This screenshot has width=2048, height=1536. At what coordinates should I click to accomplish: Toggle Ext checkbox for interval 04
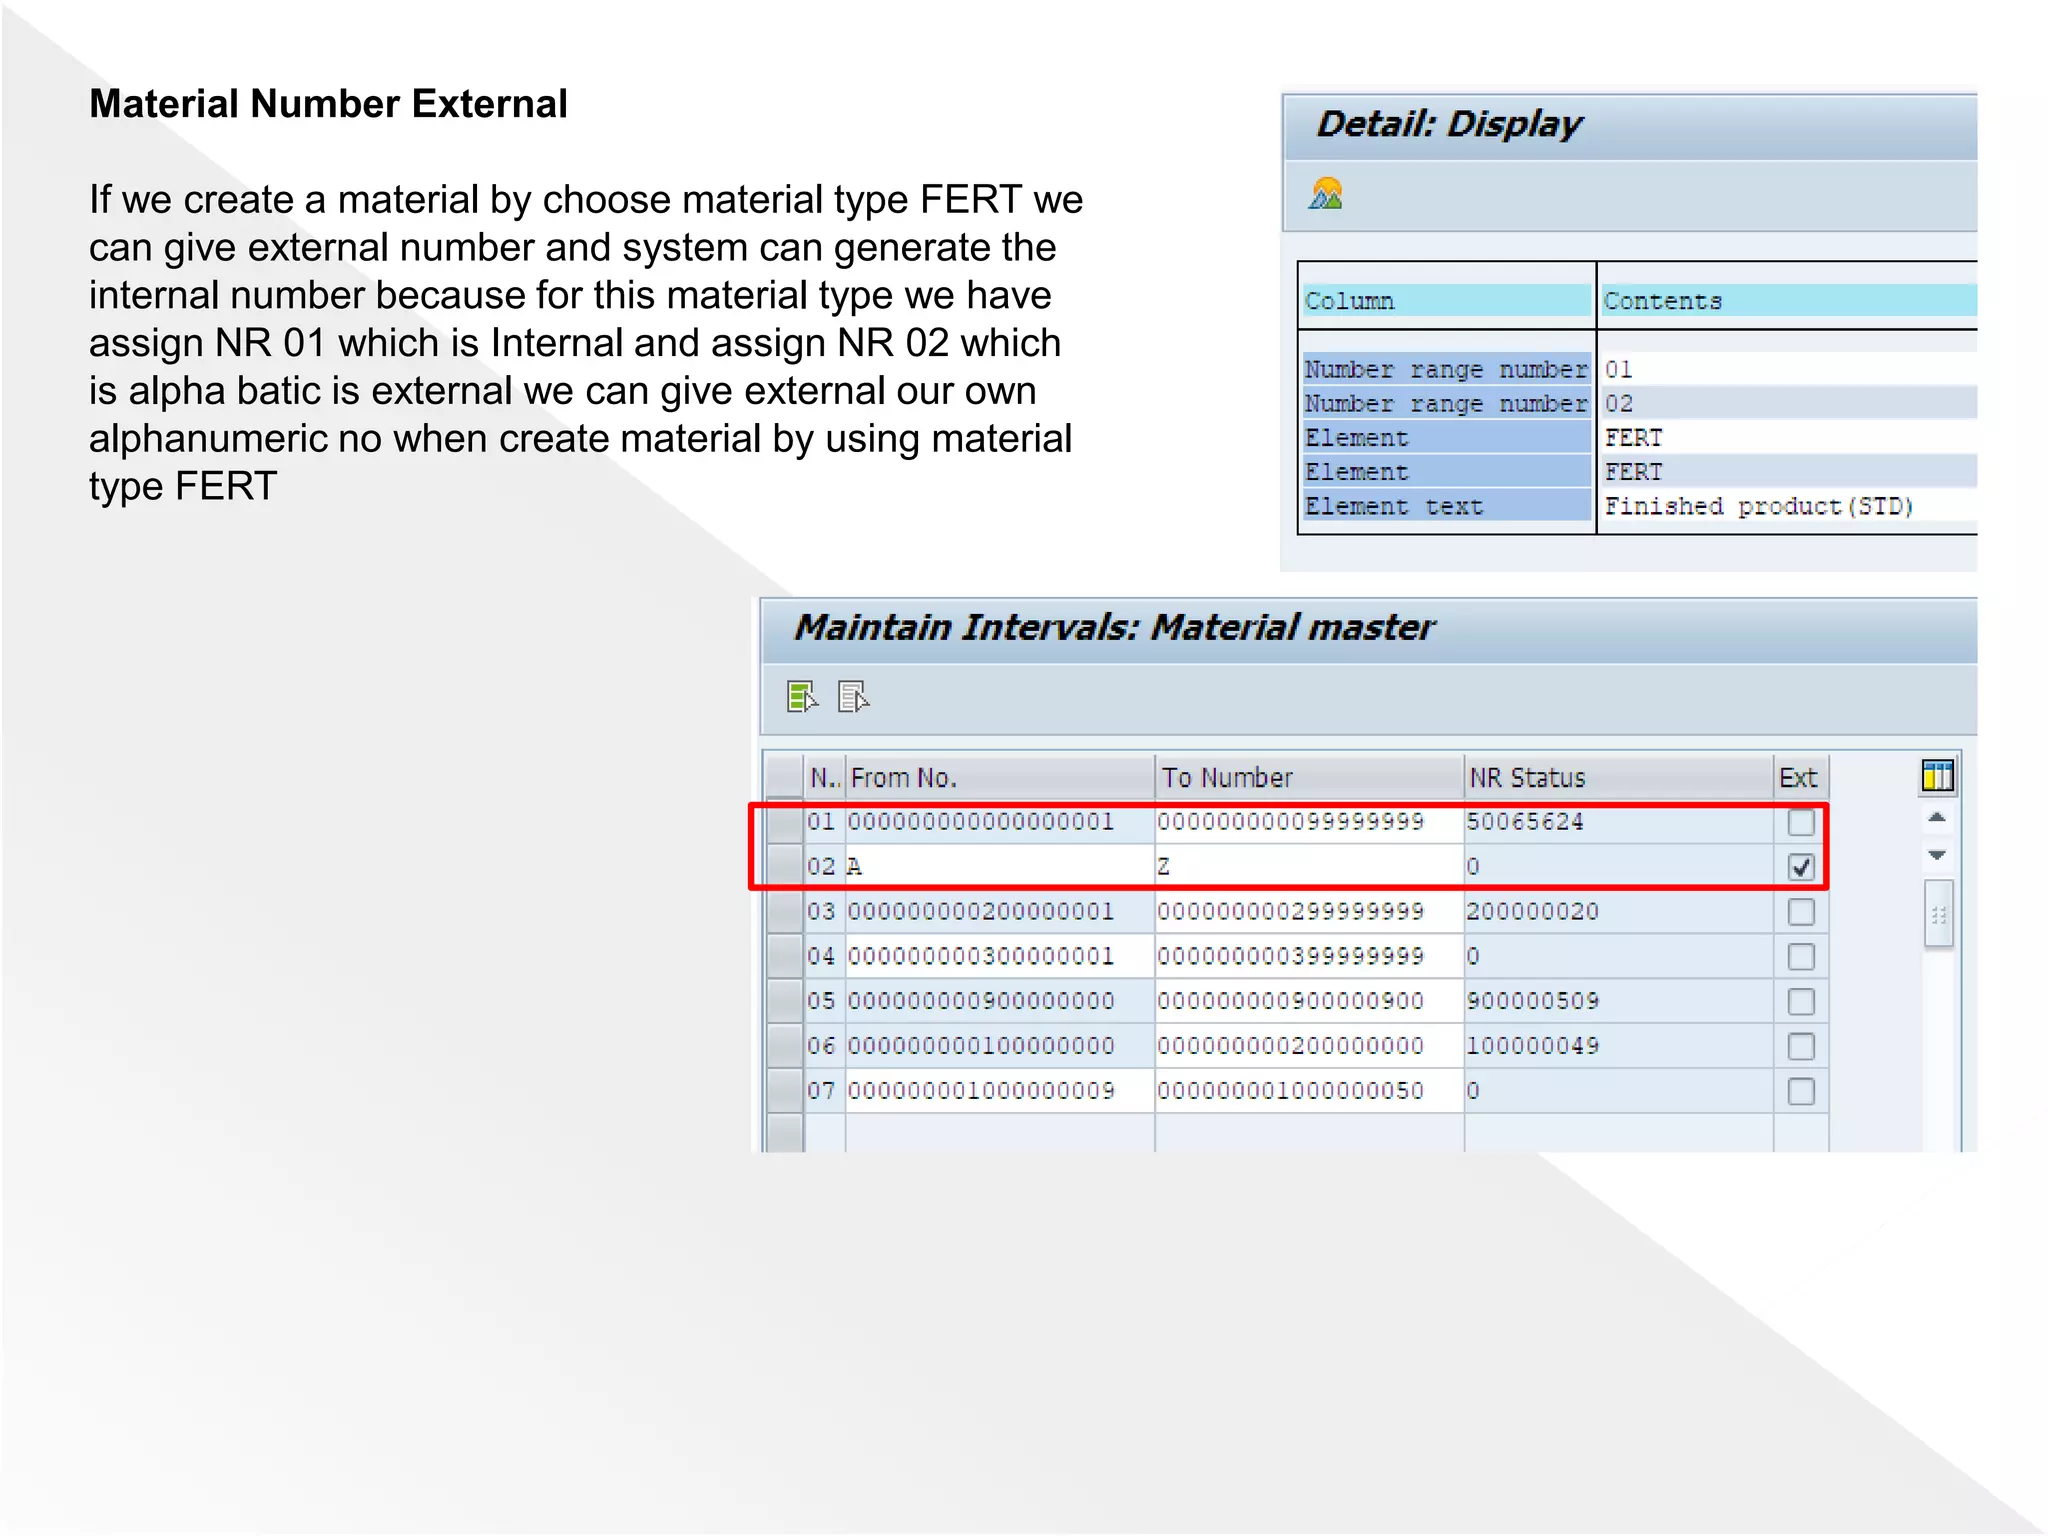(x=1801, y=957)
